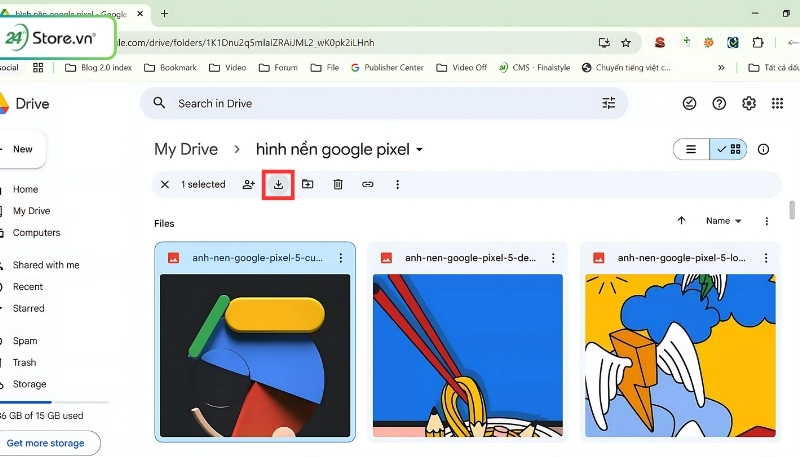Viewport: 800px width, 457px height.
Task: Download the selected file
Action: point(278,185)
